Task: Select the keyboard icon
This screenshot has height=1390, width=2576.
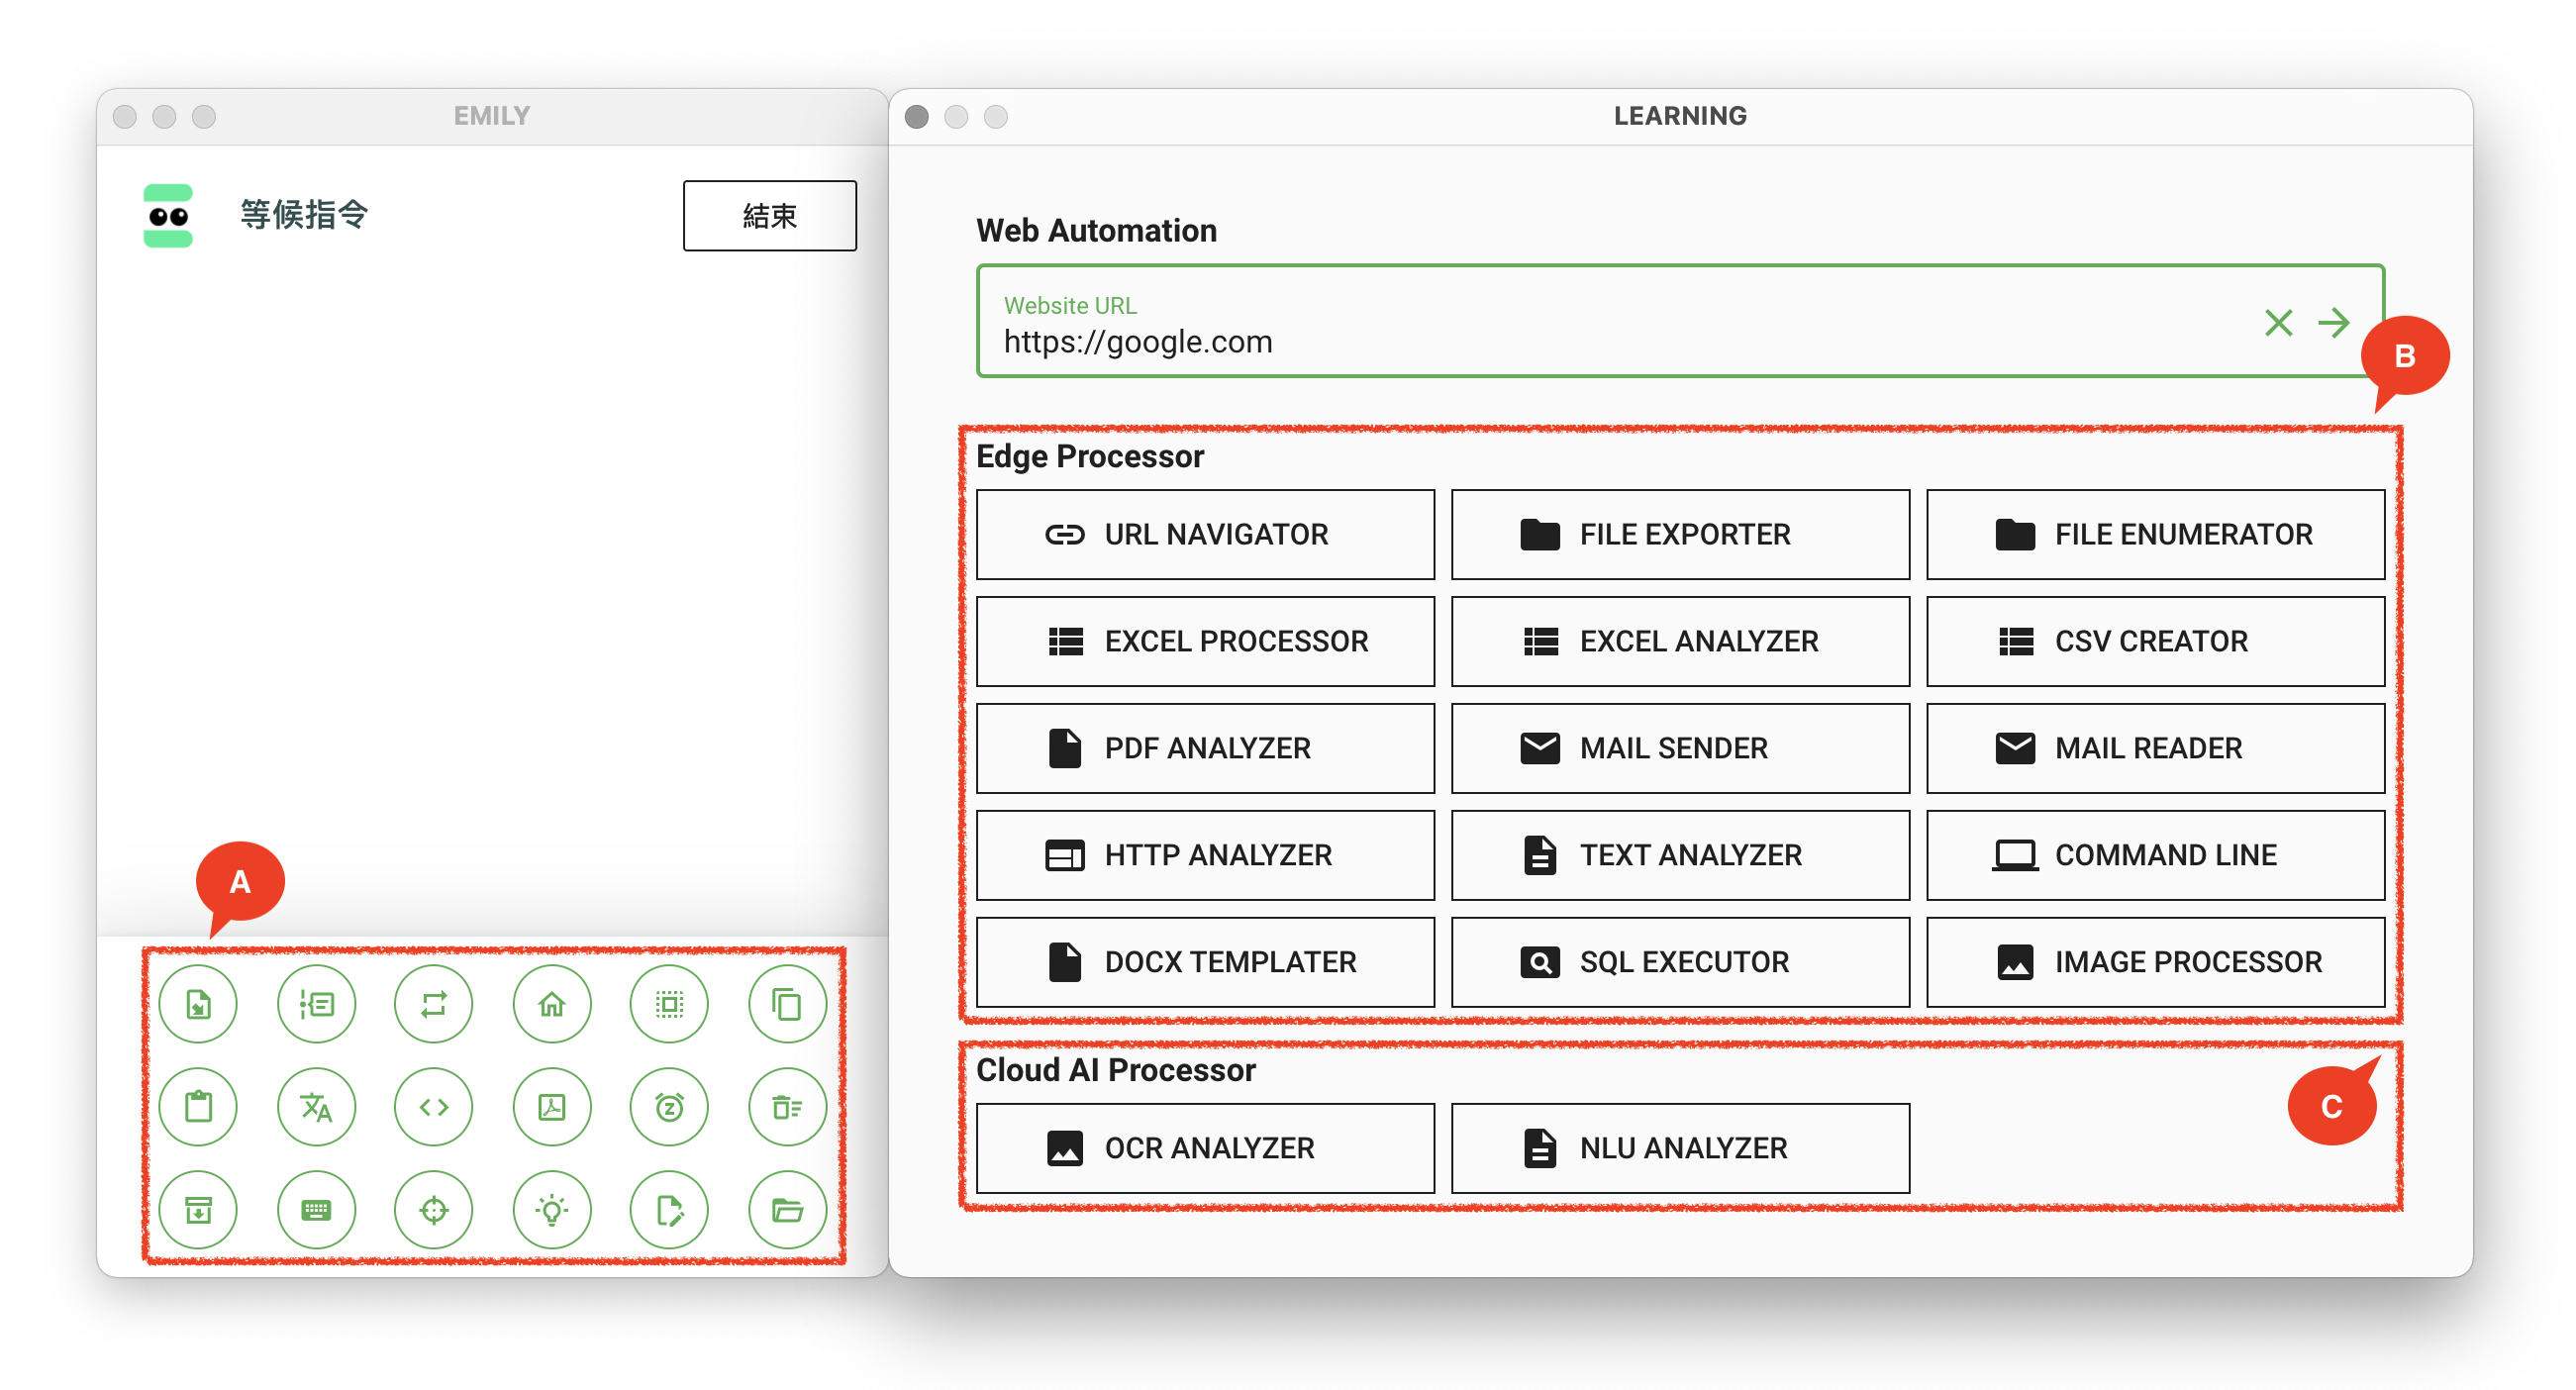Action: (x=316, y=1210)
